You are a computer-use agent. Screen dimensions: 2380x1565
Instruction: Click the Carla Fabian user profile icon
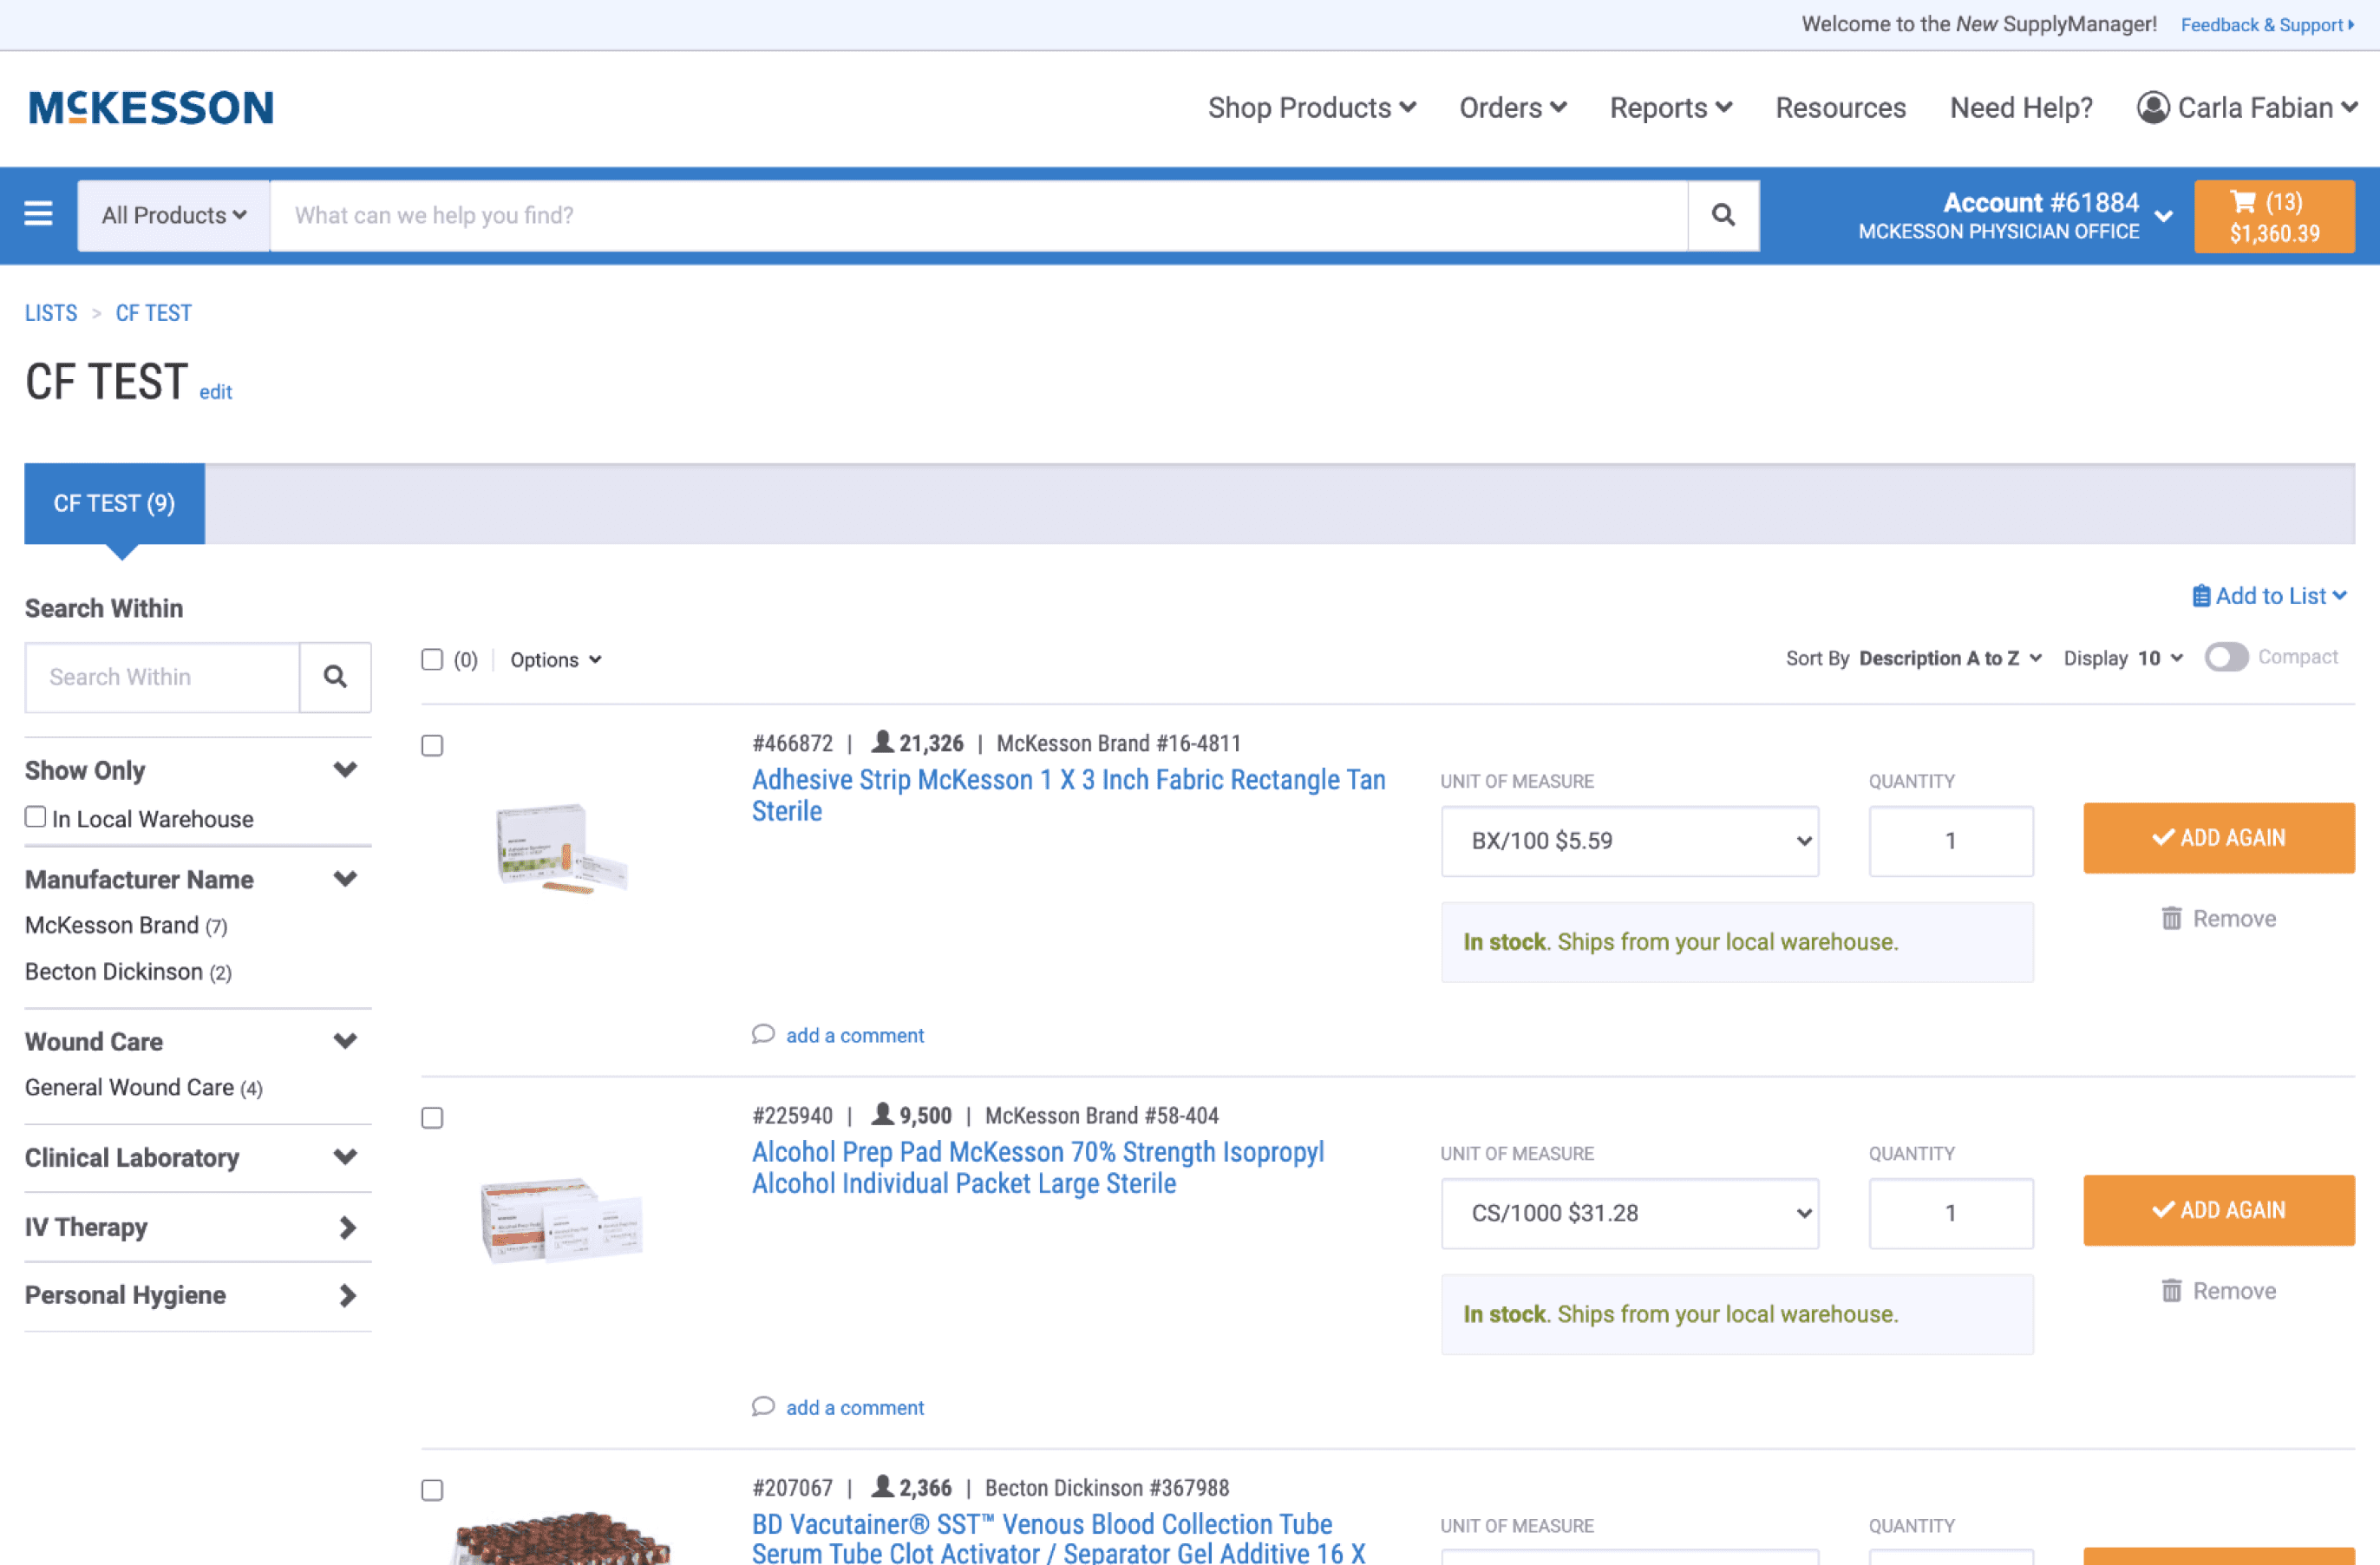[2152, 107]
